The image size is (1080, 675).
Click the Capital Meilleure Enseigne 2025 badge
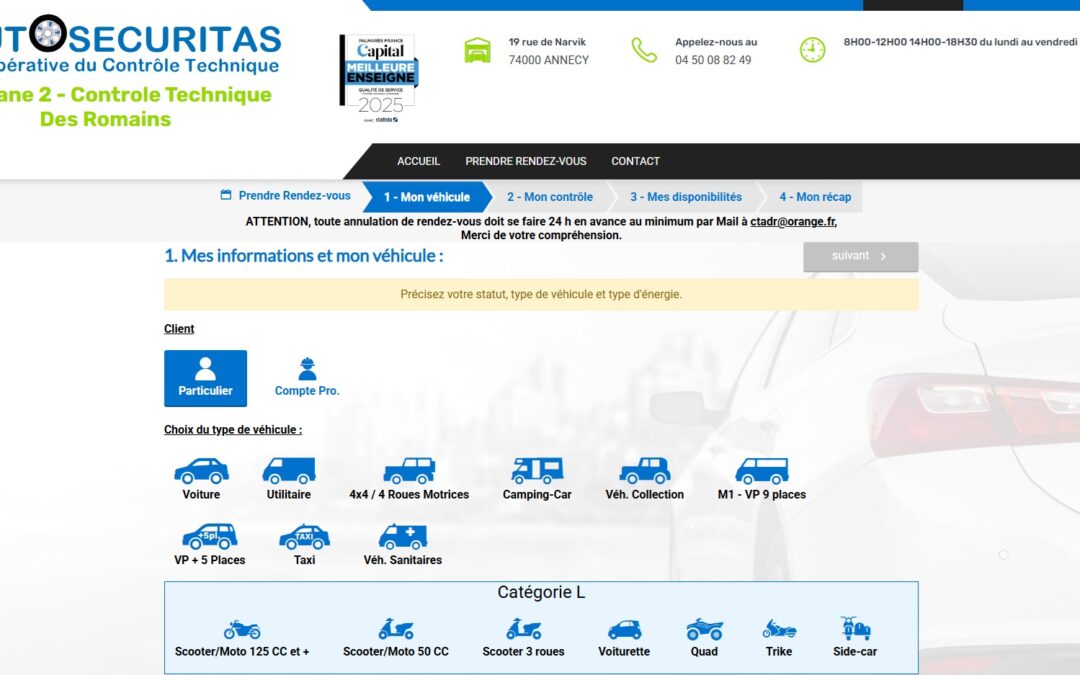[x=377, y=79]
